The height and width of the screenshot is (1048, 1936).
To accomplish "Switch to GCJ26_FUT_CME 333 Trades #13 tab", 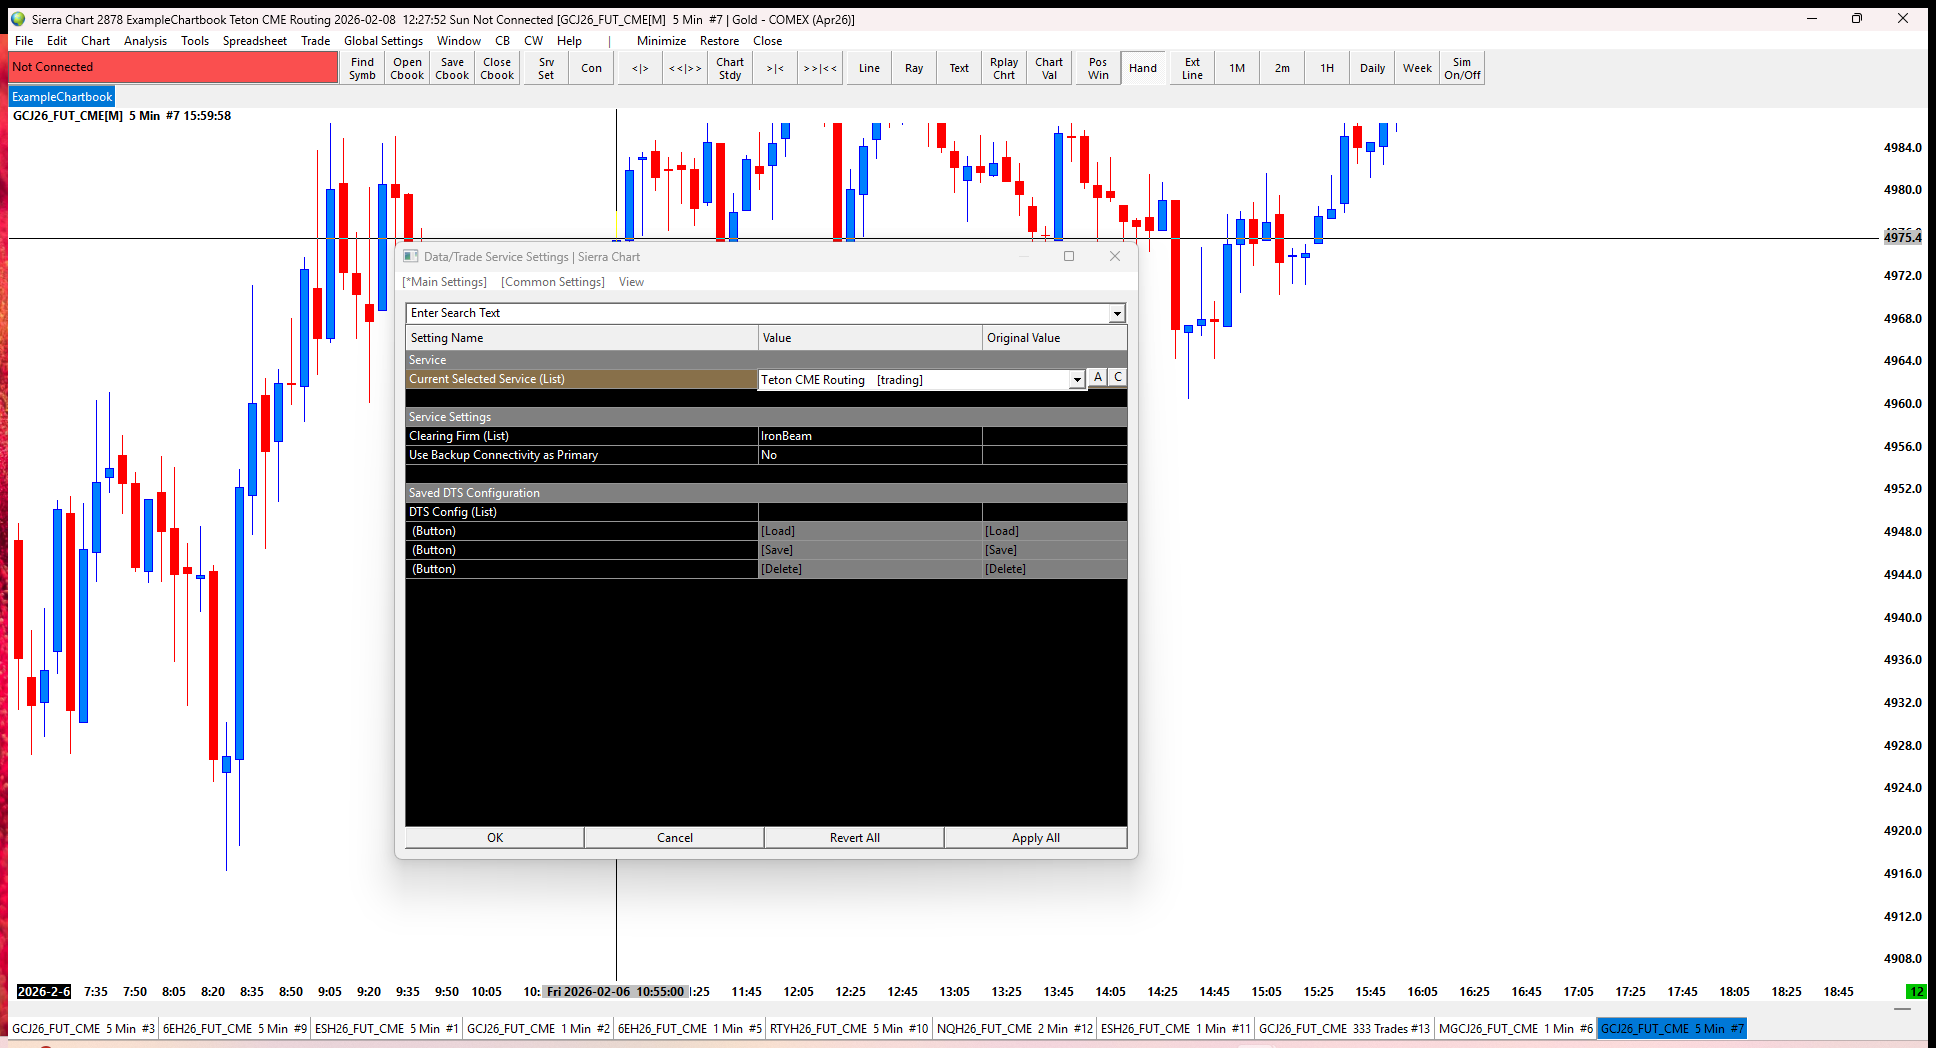I will click(1345, 1029).
